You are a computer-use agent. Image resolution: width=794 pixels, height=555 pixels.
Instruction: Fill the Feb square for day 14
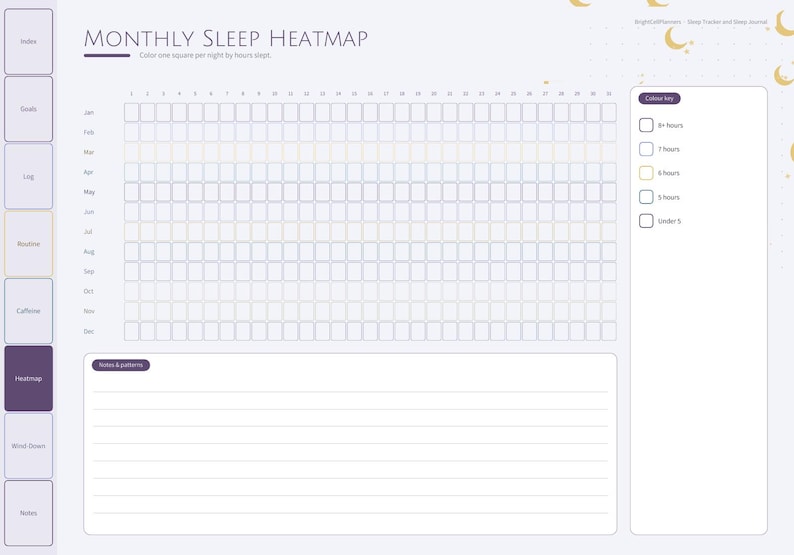[x=338, y=132]
